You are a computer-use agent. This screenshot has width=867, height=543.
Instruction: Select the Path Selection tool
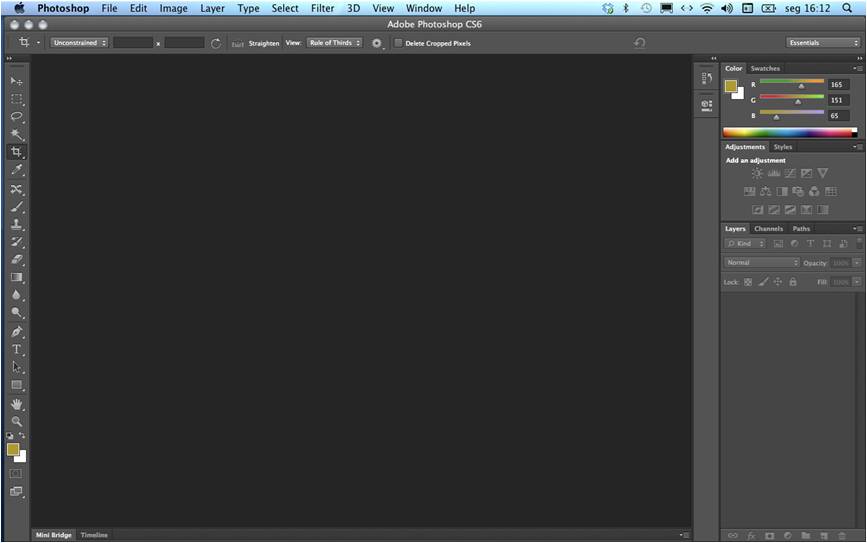pos(17,367)
